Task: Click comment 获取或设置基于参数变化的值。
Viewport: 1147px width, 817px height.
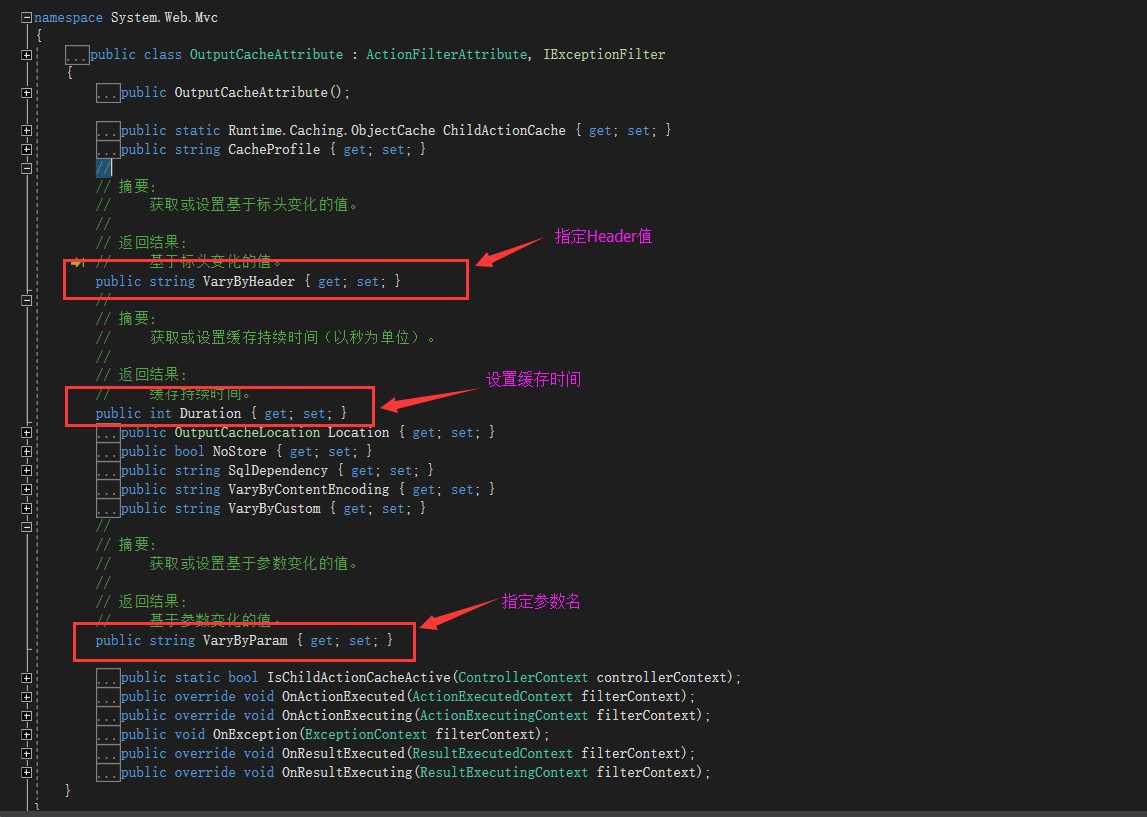Action: click(x=253, y=564)
